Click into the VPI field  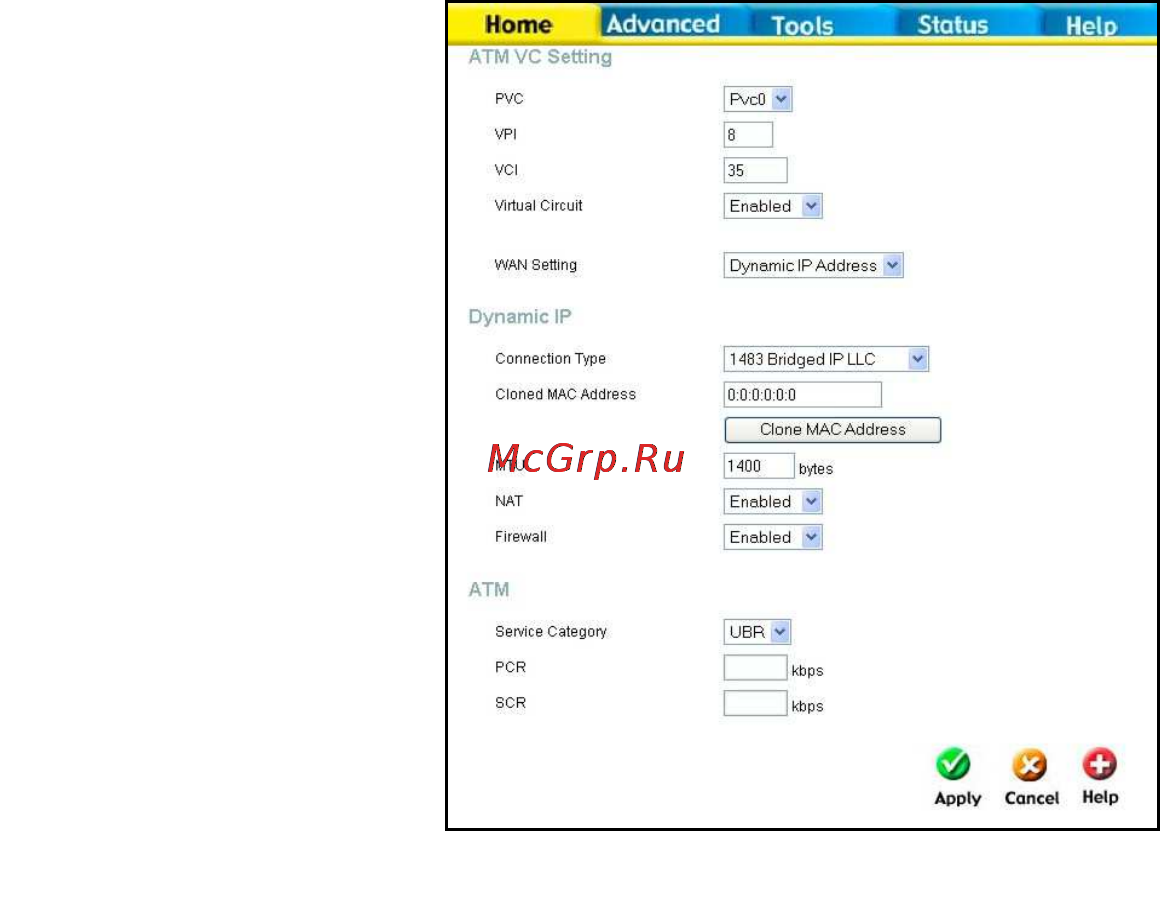(748, 135)
